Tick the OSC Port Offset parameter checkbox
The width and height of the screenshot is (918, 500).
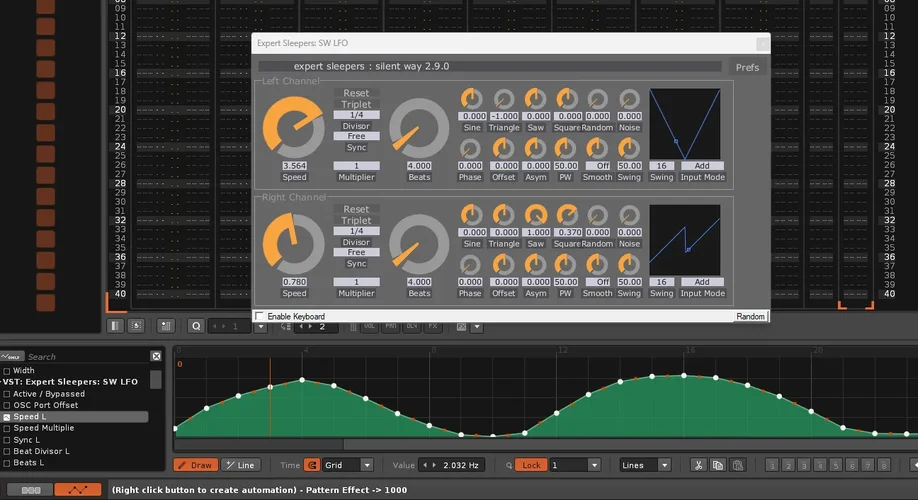coord(7,405)
